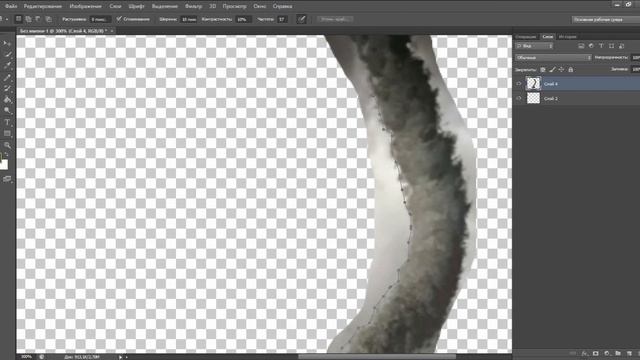Click the background color white swatch
The height and width of the screenshot is (360, 640).
click(x=4, y=165)
